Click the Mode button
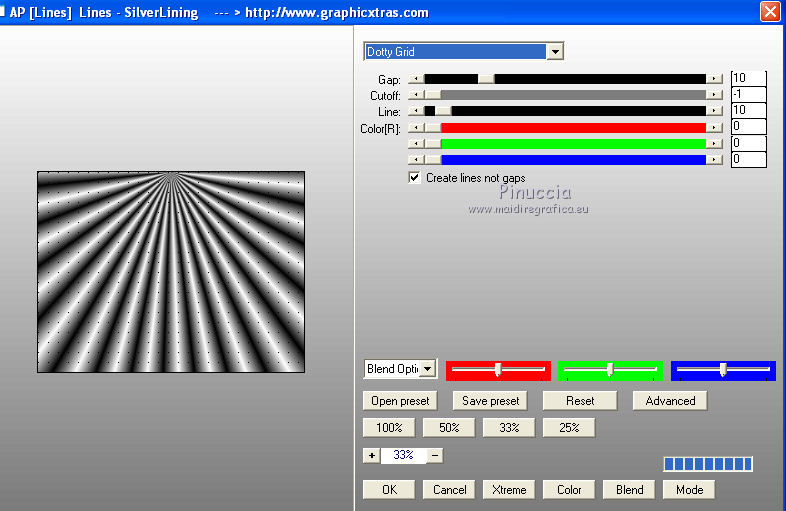 689,489
